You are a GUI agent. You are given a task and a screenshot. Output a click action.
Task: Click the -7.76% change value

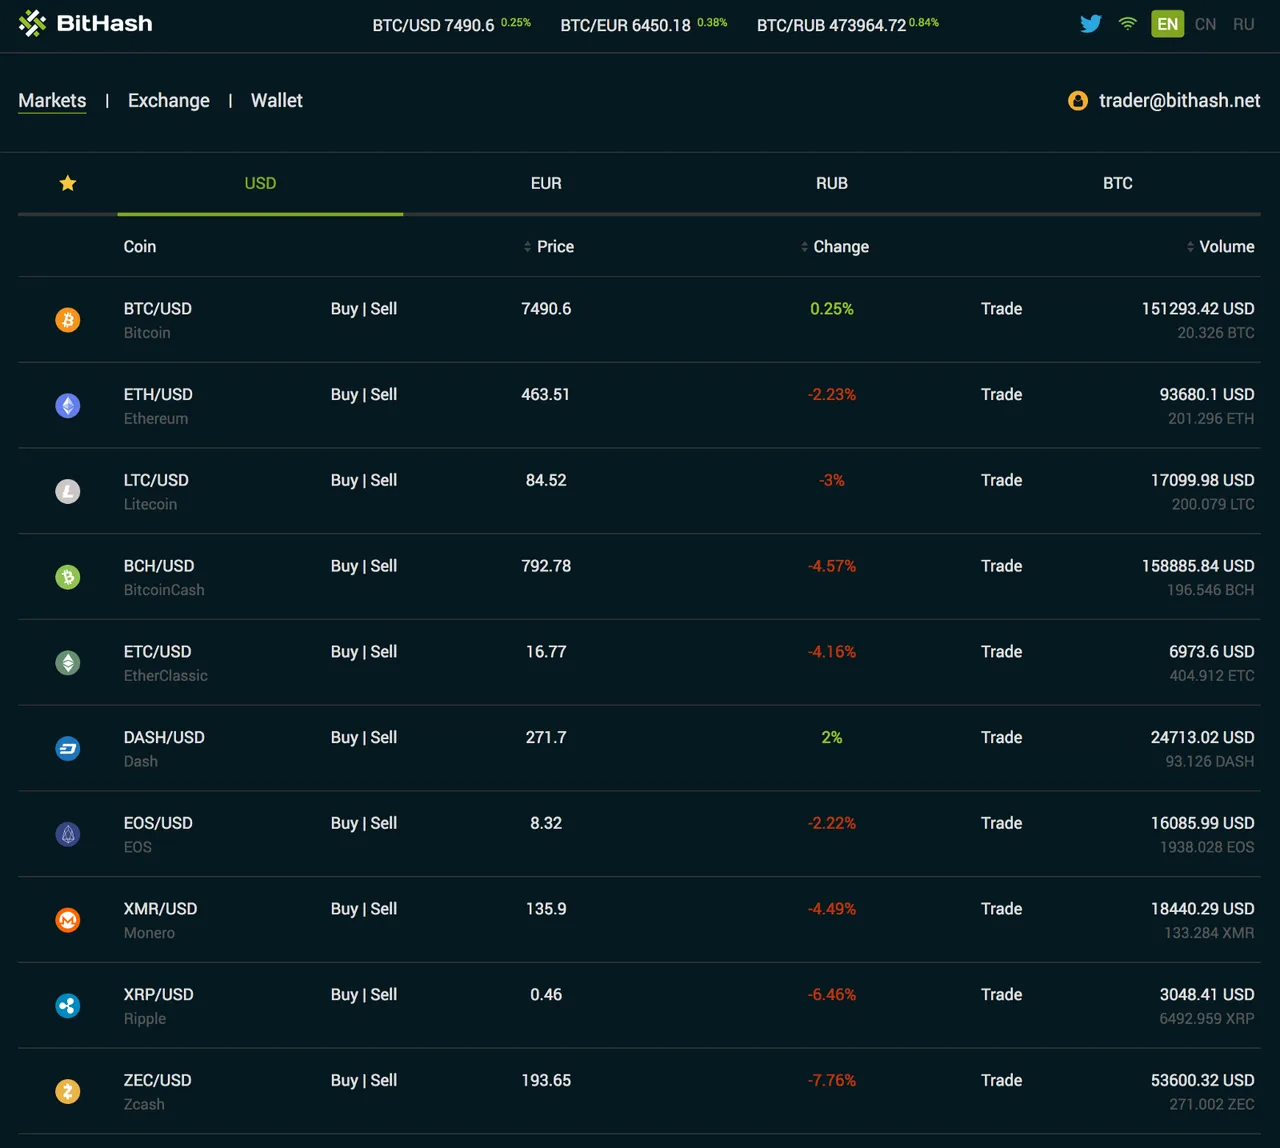pos(832,1081)
